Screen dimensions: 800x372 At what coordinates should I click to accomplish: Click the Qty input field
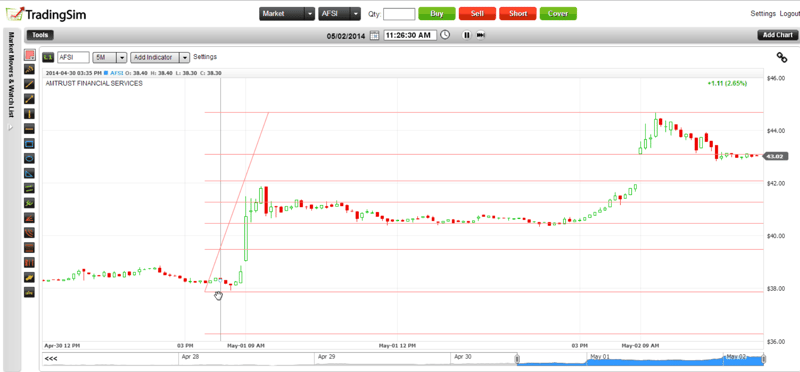click(x=399, y=14)
